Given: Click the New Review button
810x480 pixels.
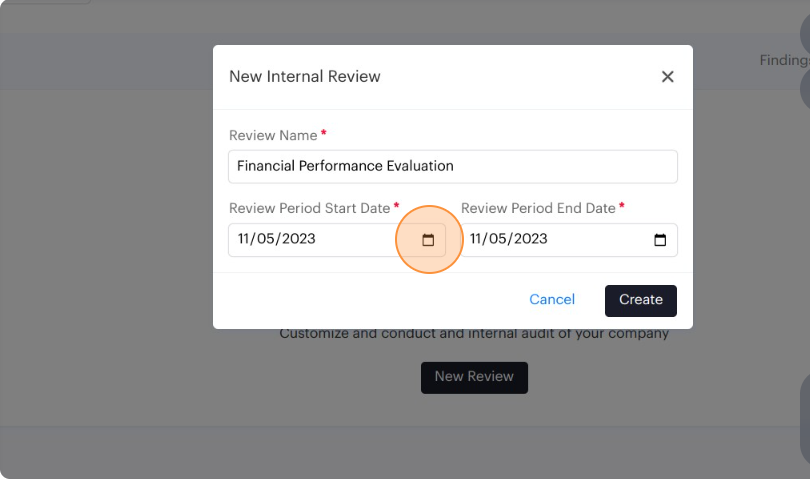Looking at the screenshot, I should (474, 377).
